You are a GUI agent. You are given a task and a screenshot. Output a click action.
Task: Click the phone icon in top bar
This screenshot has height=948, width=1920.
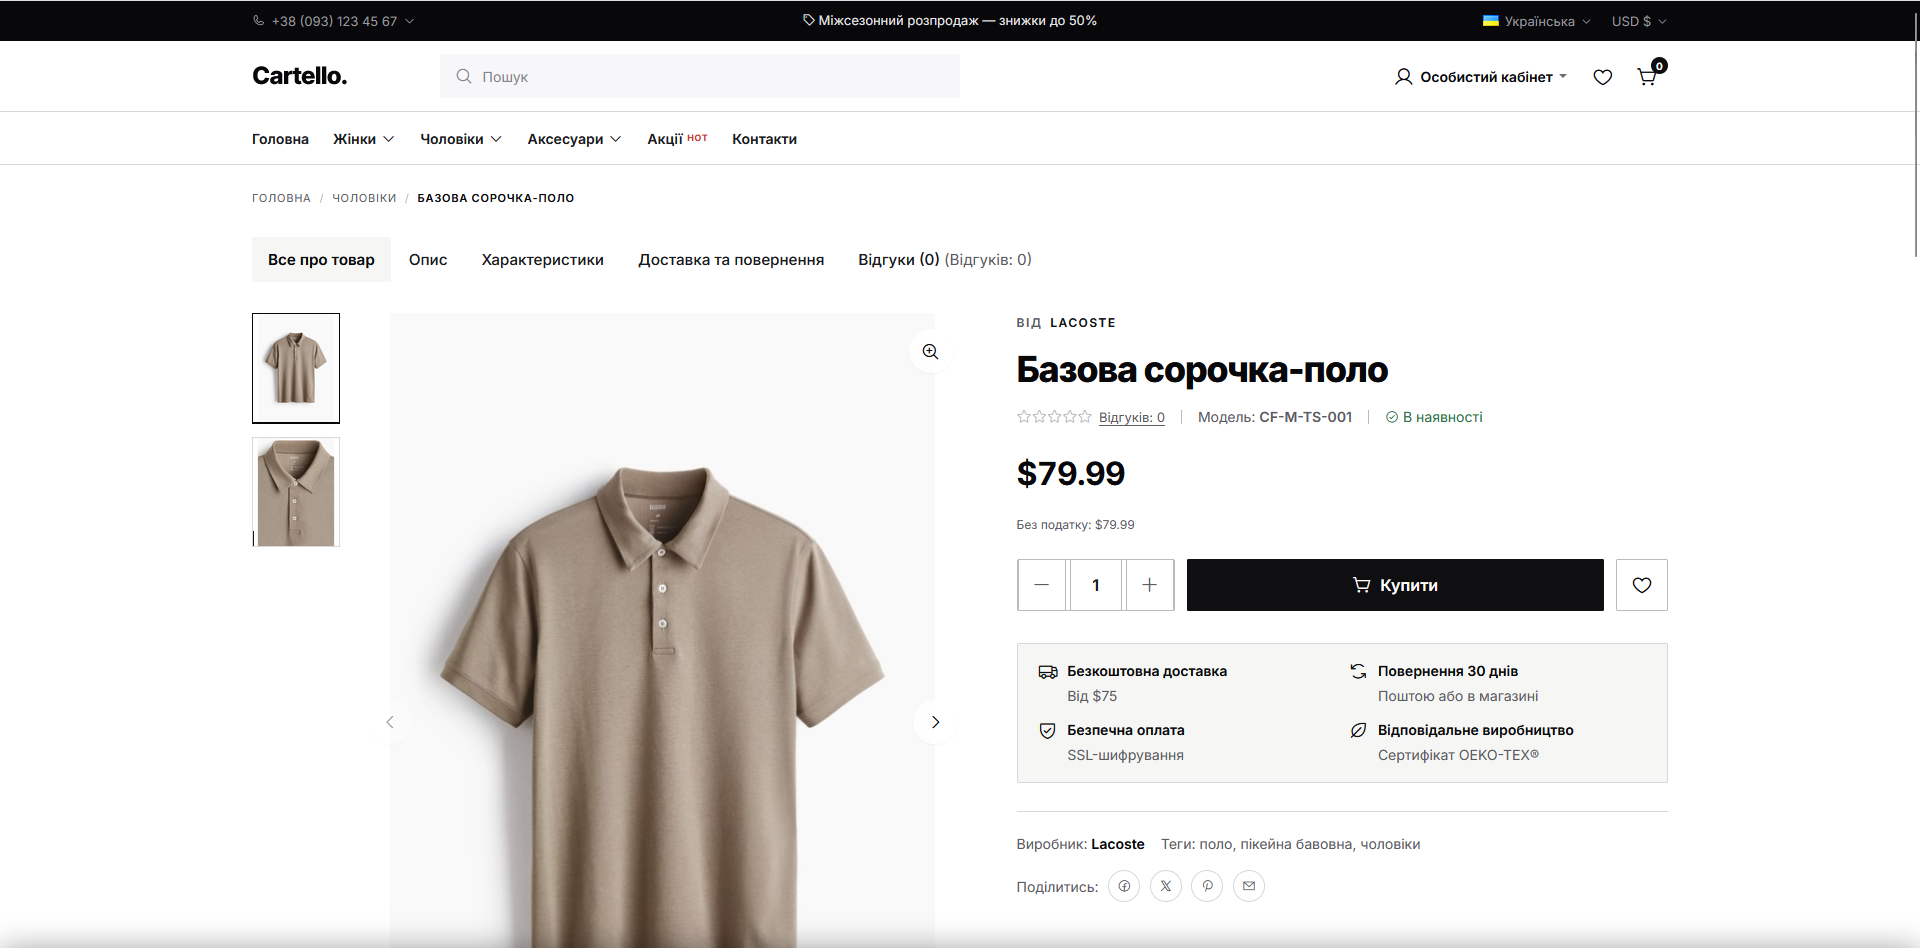[x=259, y=21]
